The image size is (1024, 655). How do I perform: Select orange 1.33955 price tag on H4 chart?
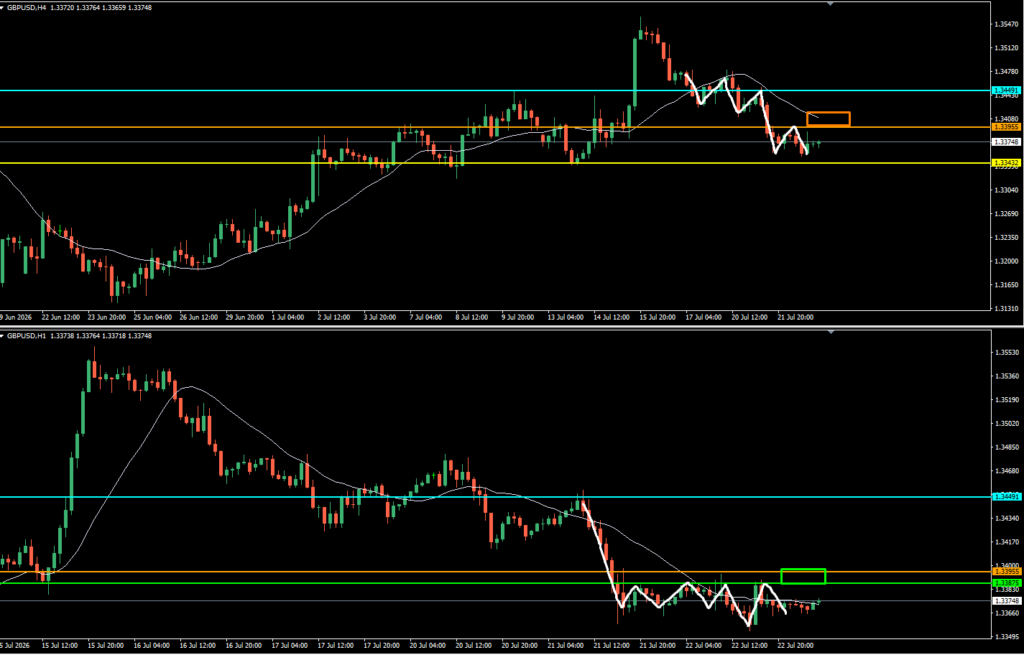[1006, 127]
